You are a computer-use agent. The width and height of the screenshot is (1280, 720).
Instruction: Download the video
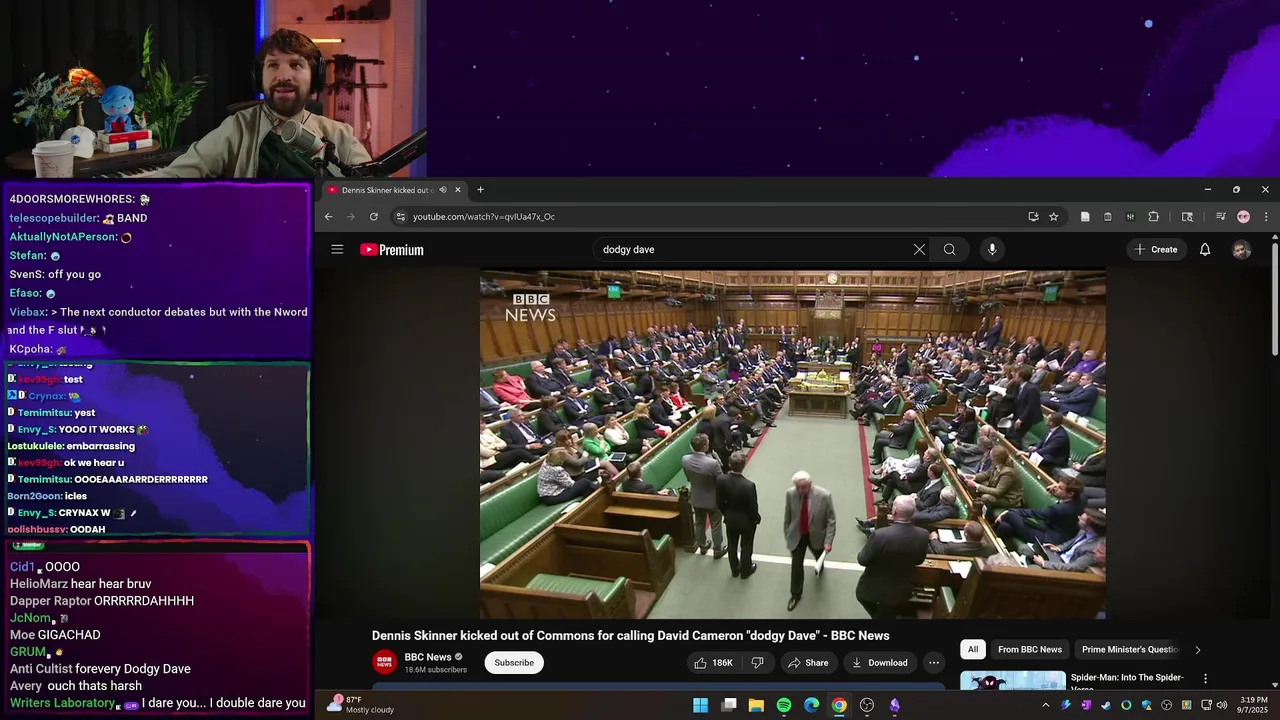pos(880,663)
